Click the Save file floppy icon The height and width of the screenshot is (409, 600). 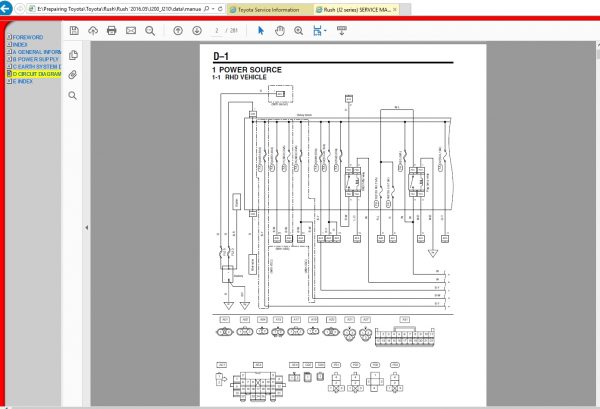(74, 31)
